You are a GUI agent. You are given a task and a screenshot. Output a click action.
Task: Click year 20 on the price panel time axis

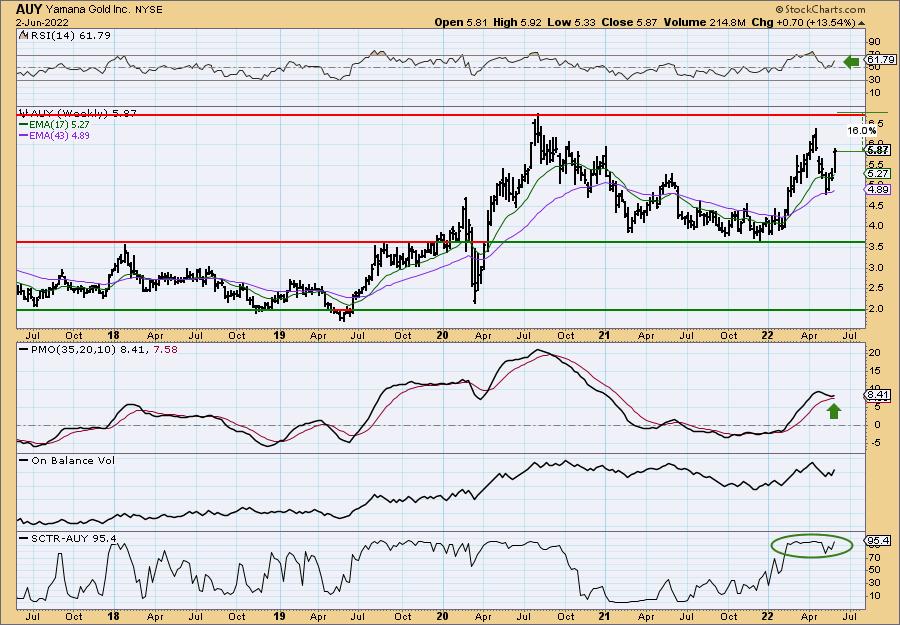[442, 335]
